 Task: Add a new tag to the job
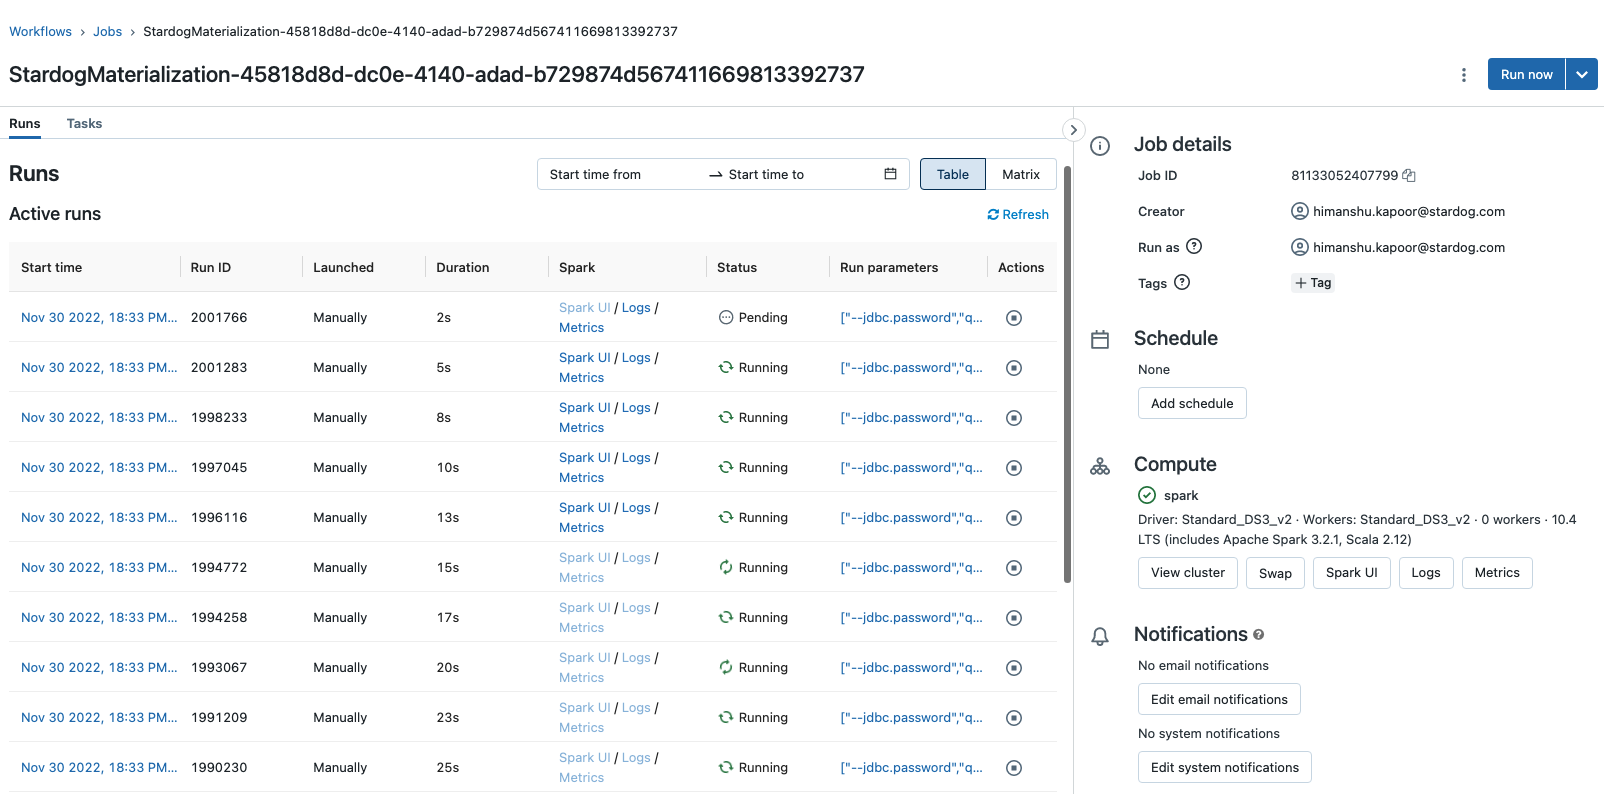click(1313, 283)
